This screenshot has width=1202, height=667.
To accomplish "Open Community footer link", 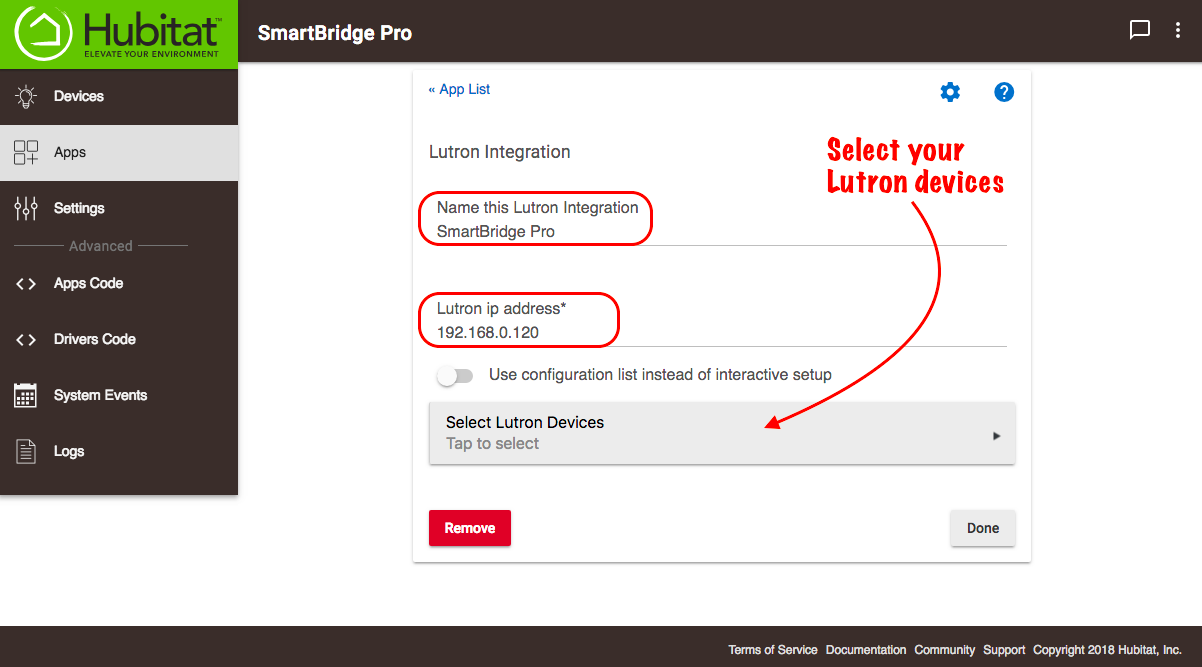I will click(945, 650).
